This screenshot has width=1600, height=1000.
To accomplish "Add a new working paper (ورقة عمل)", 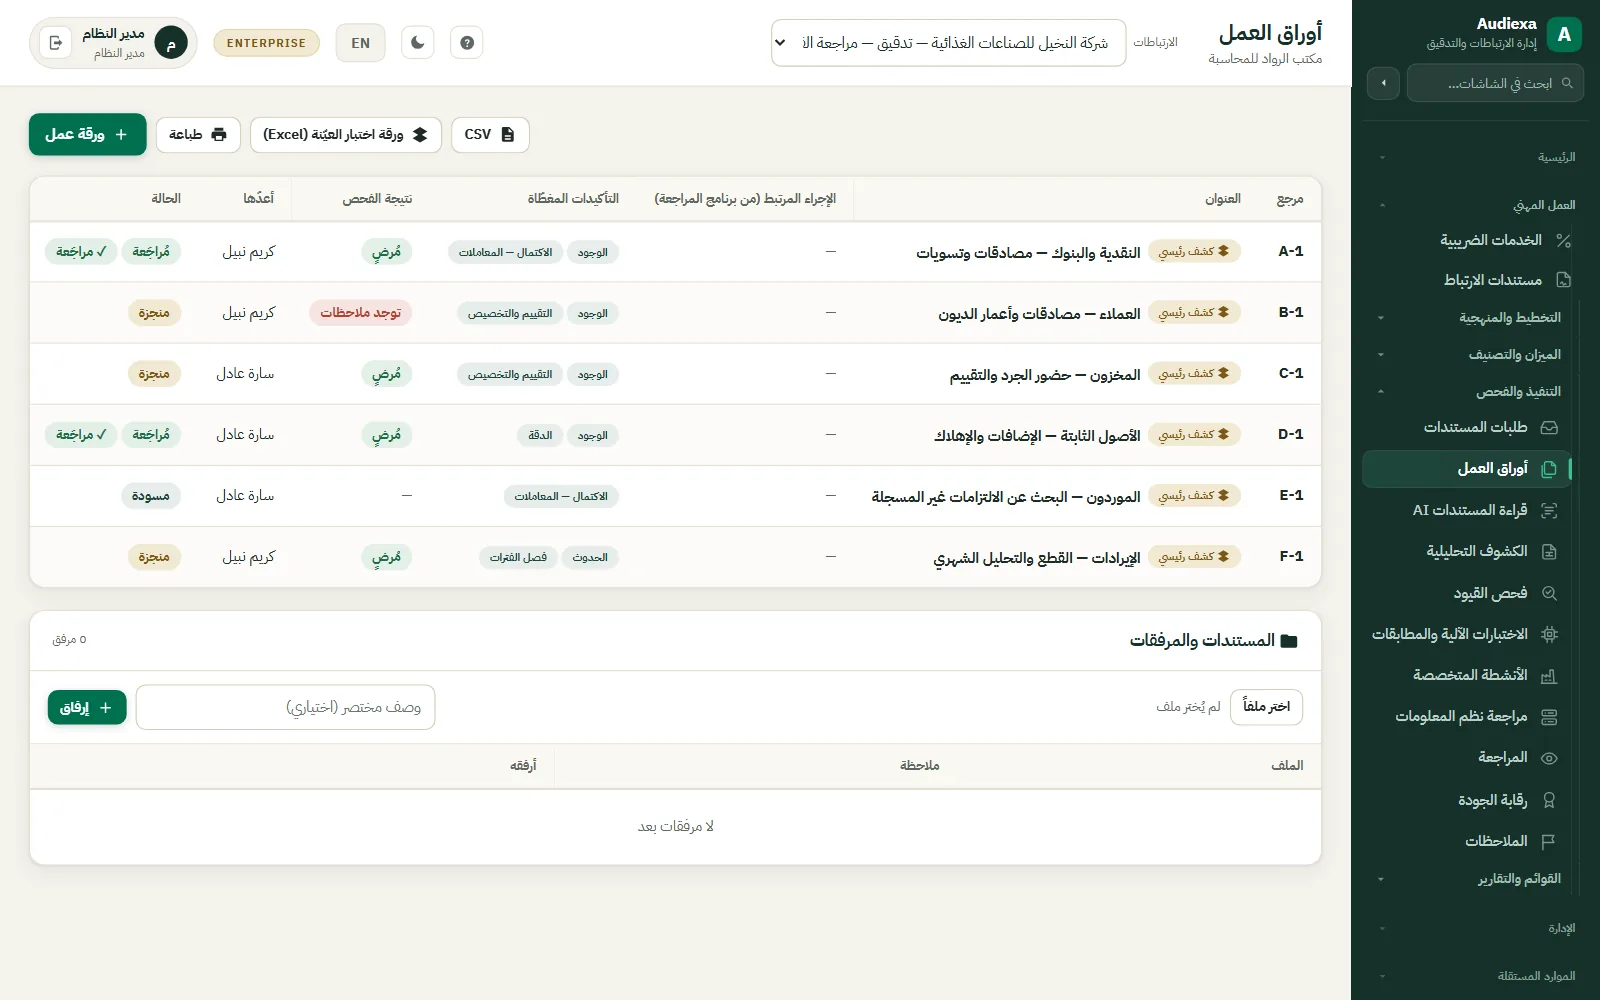I will tap(88, 134).
